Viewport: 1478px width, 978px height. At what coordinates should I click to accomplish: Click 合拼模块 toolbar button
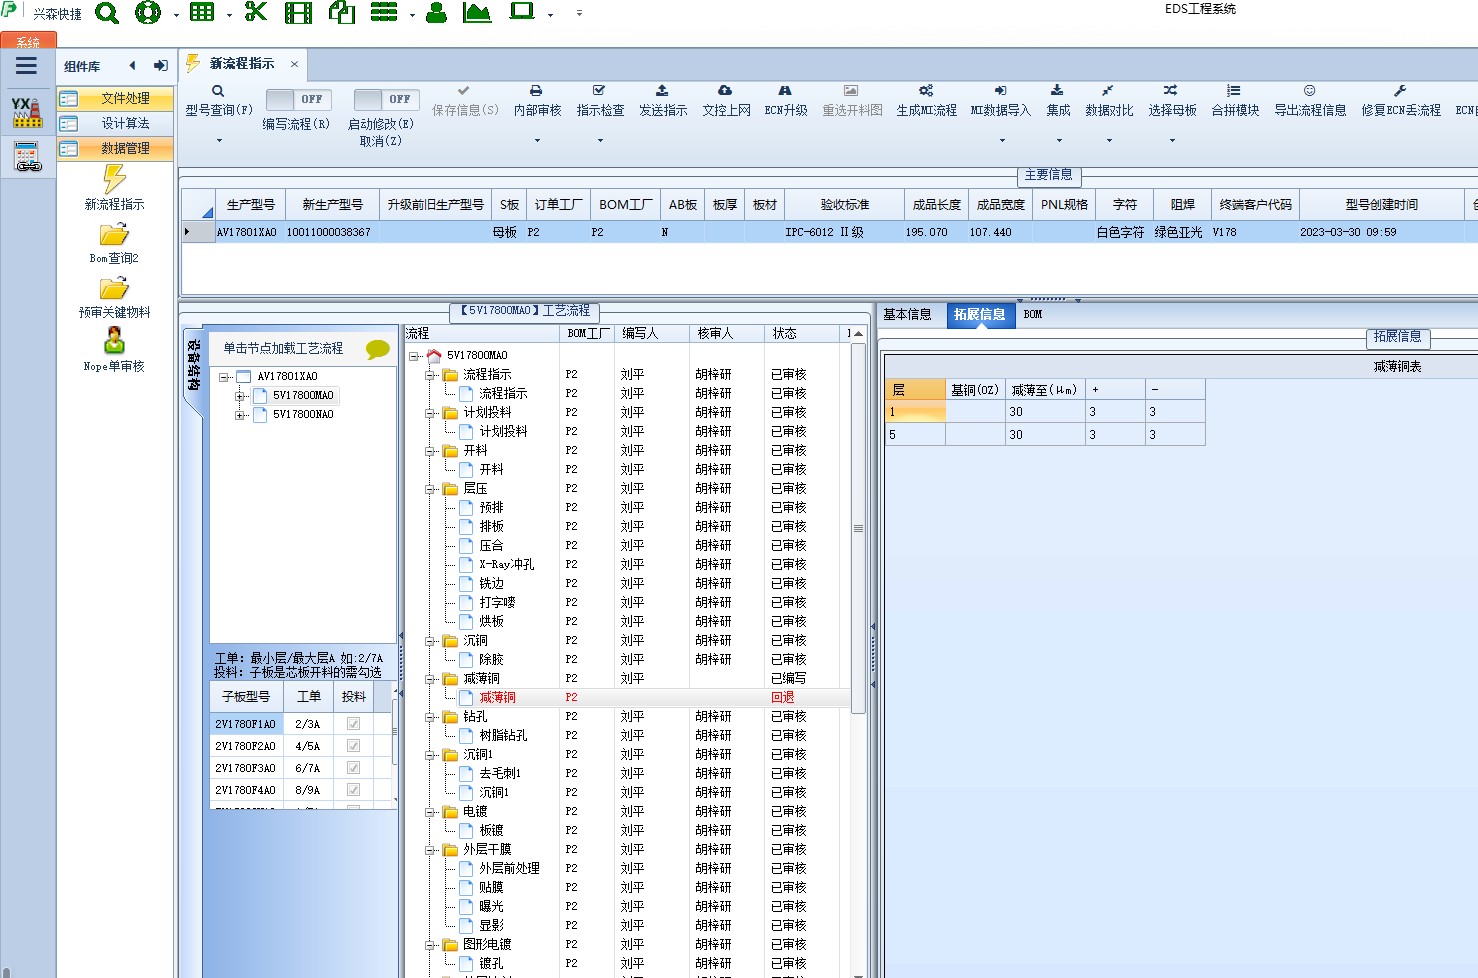[x=1235, y=100]
